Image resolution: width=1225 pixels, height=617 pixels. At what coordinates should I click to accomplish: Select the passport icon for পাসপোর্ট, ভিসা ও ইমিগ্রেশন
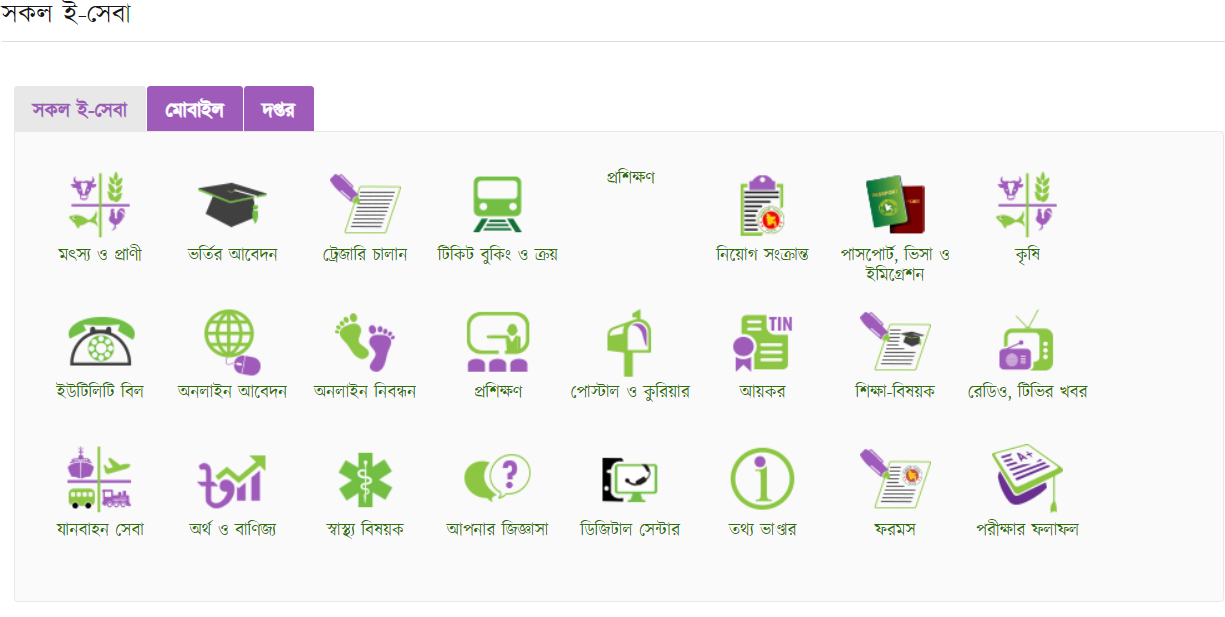(895, 205)
